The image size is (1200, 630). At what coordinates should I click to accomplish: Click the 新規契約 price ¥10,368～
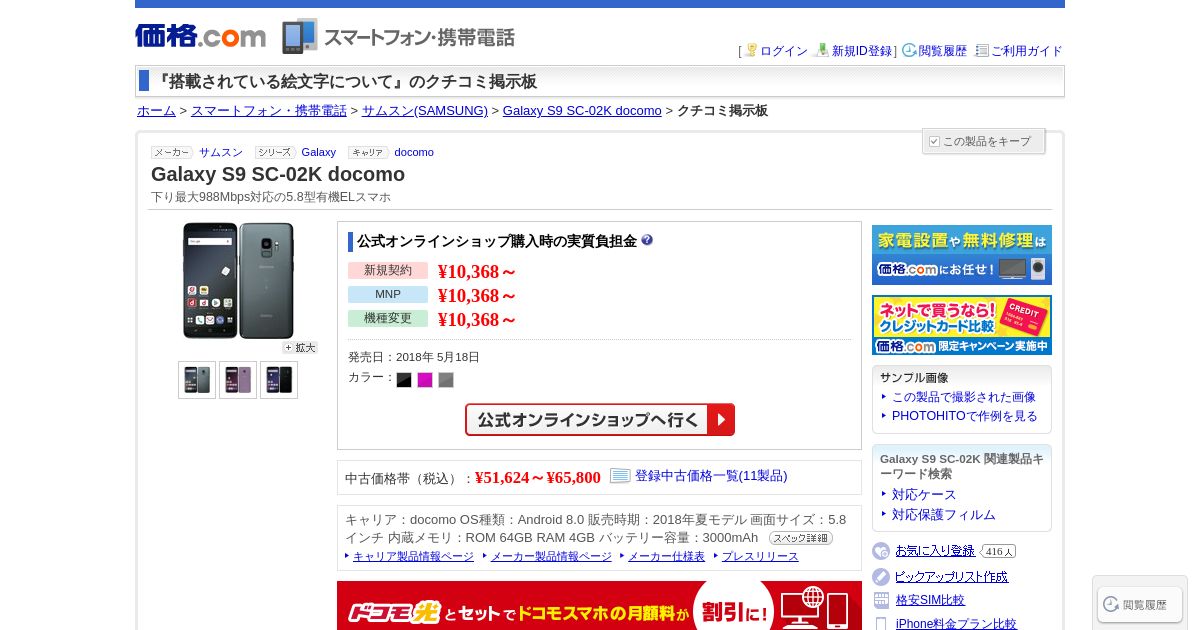[477, 272]
